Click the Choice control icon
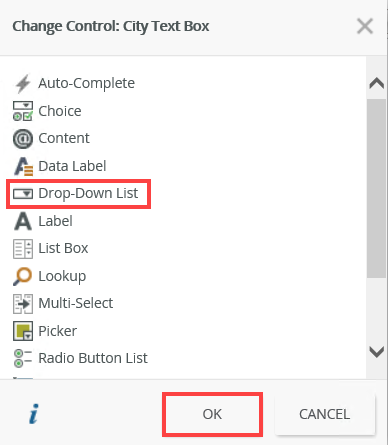 click(x=23, y=111)
